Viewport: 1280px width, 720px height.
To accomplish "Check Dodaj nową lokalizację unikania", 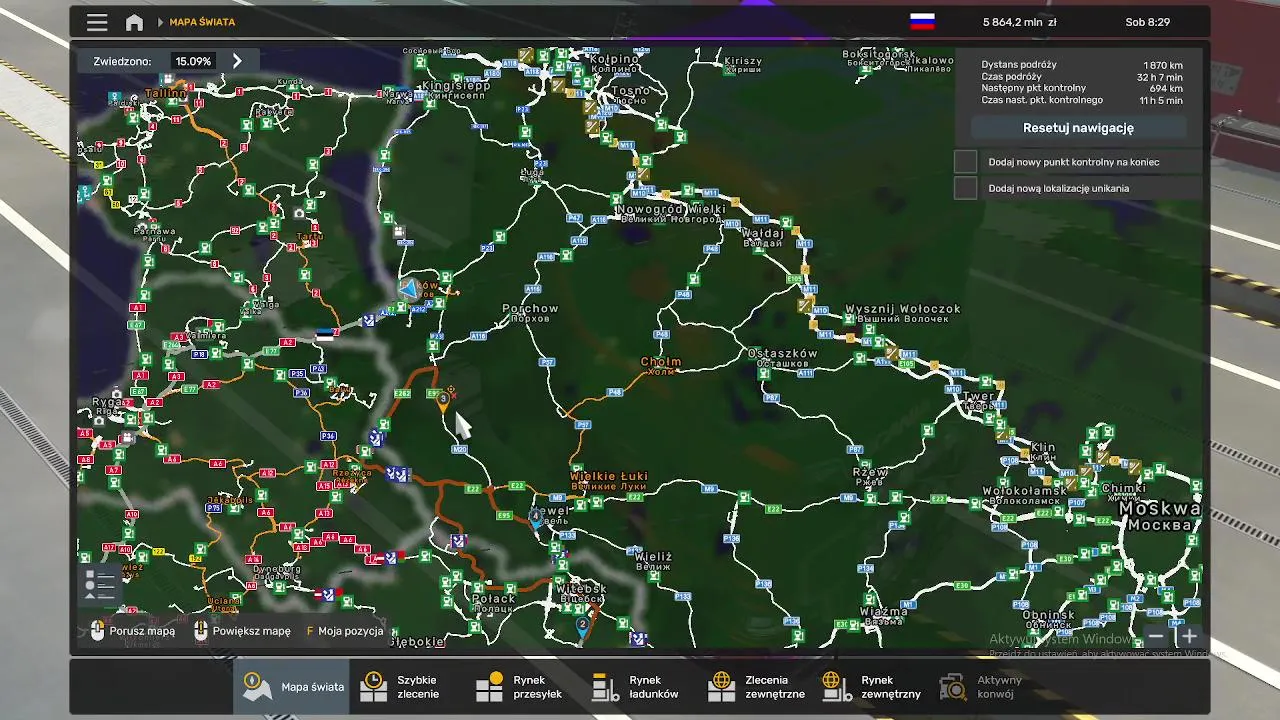I will (965, 188).
